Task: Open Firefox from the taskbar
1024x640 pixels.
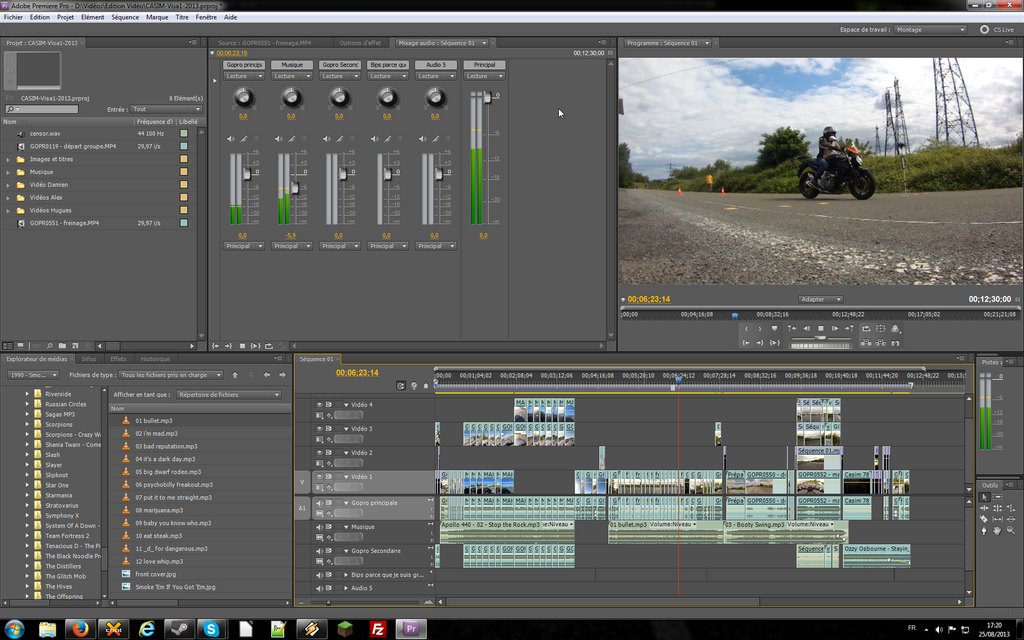Action: click(80, 629)
